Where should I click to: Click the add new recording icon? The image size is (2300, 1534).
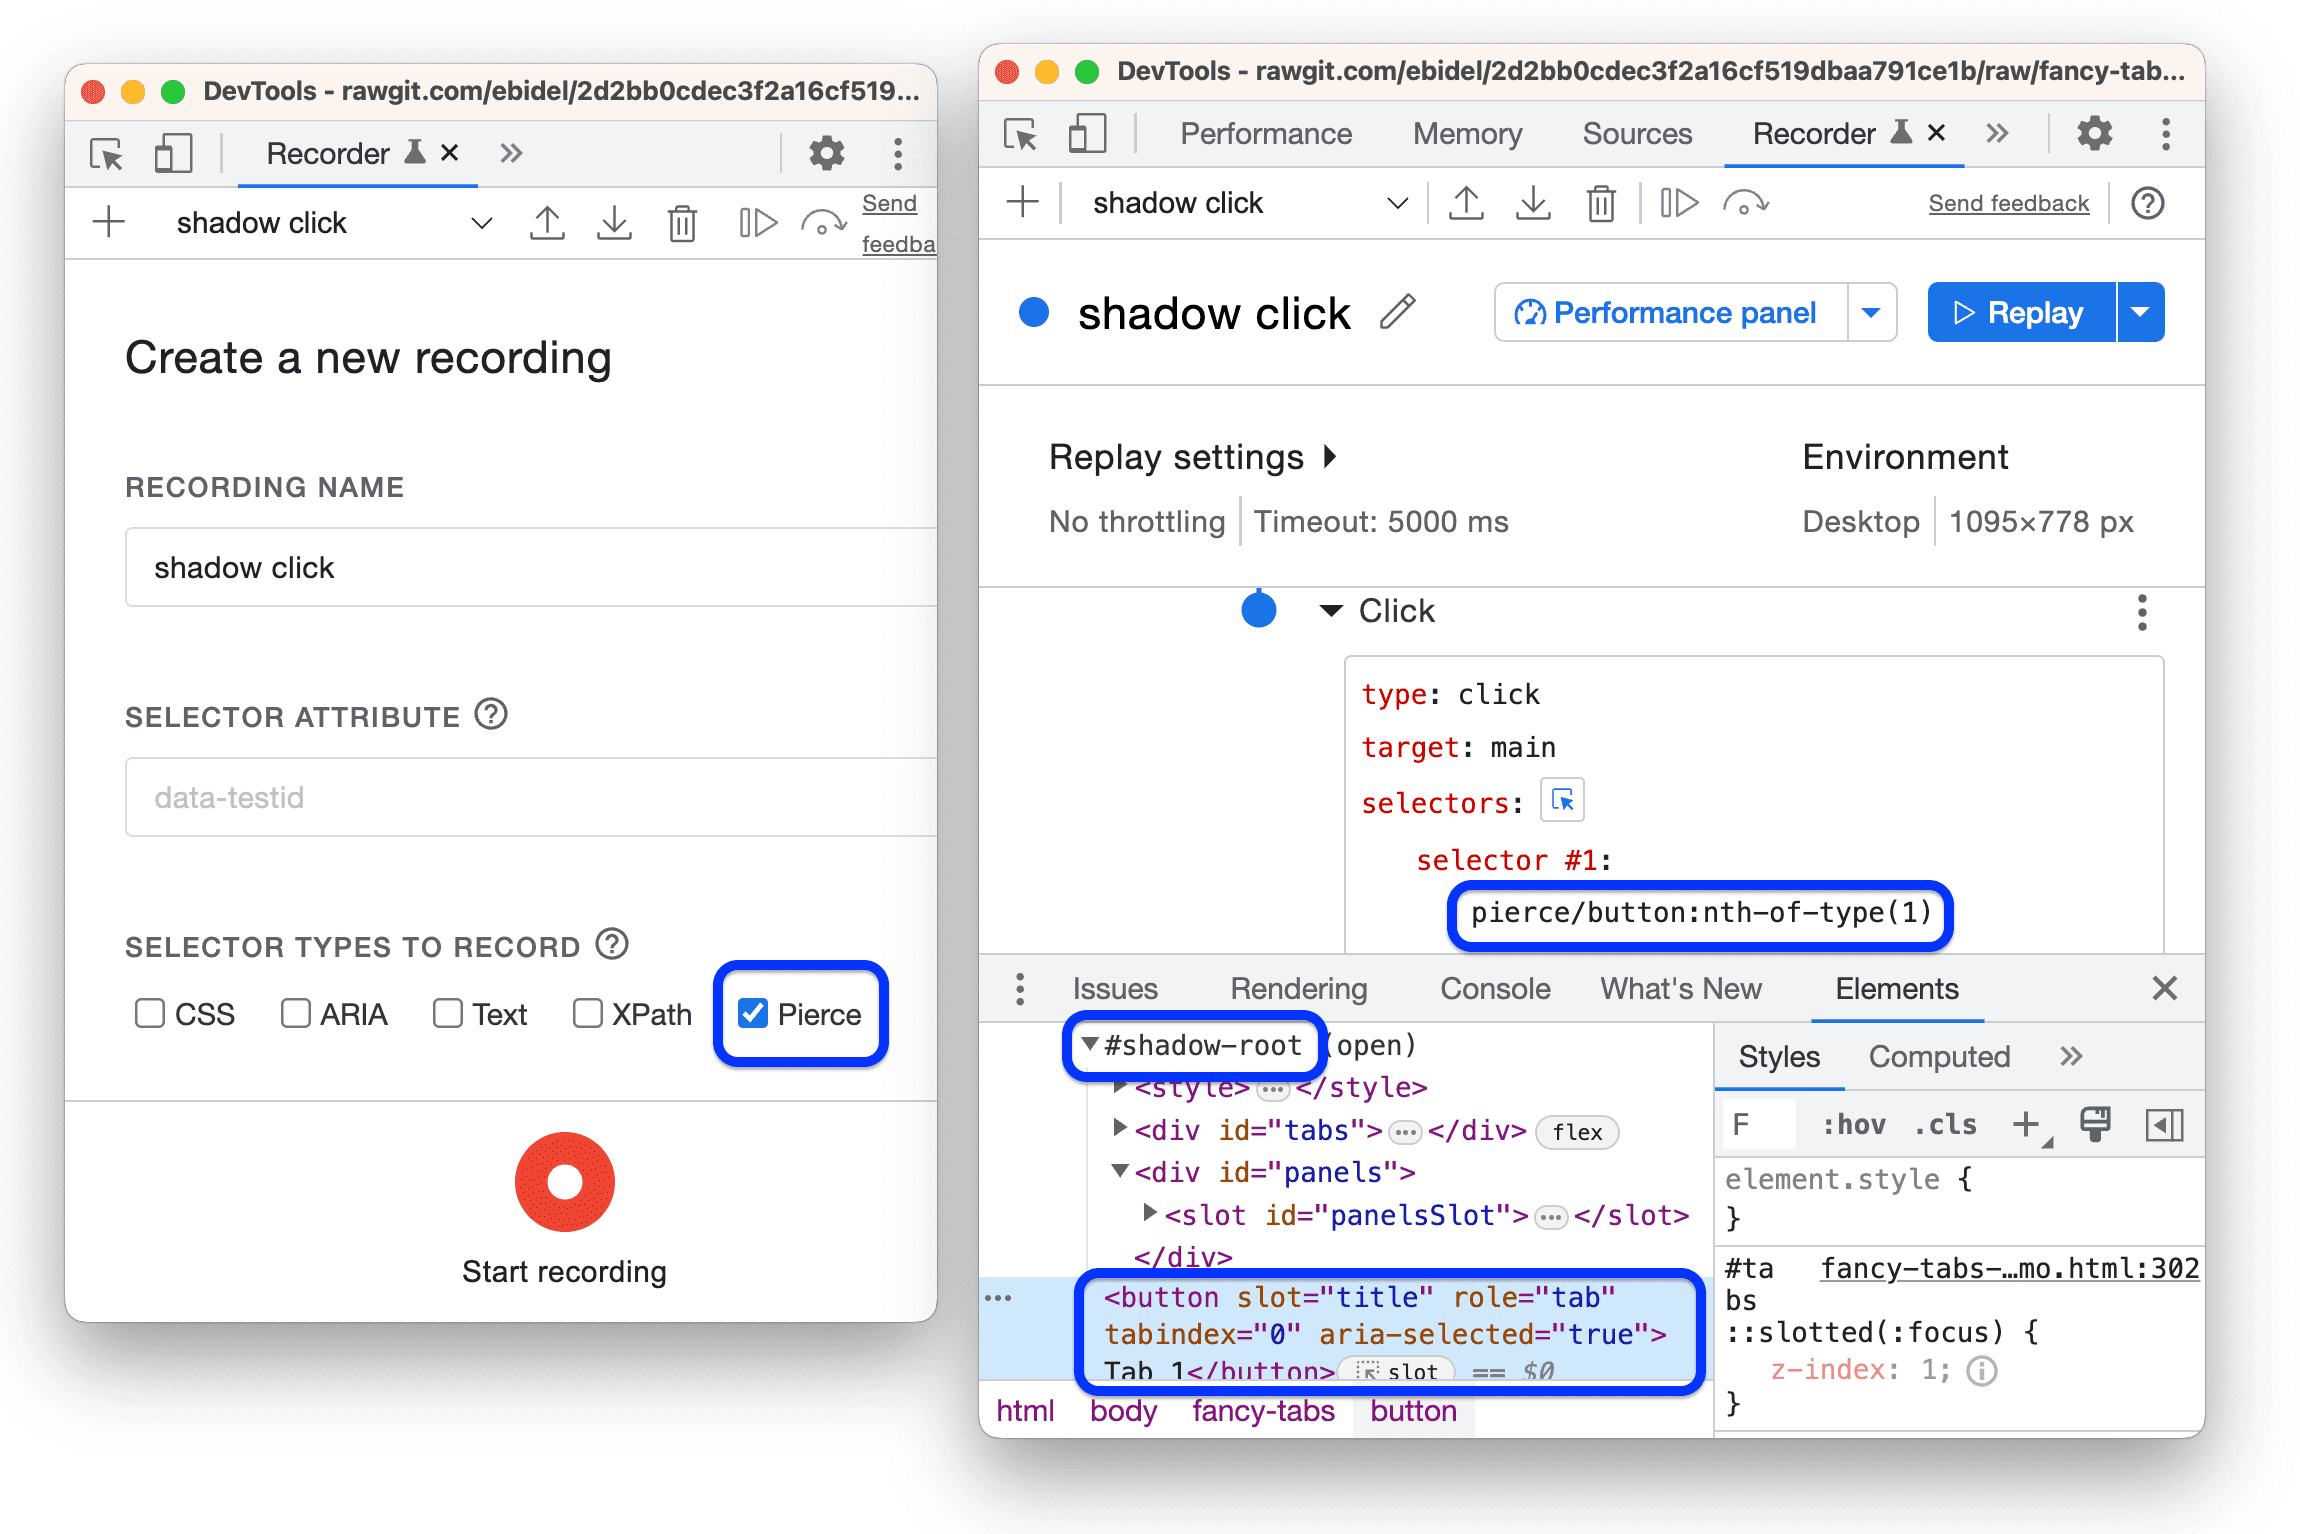[98, 224]
